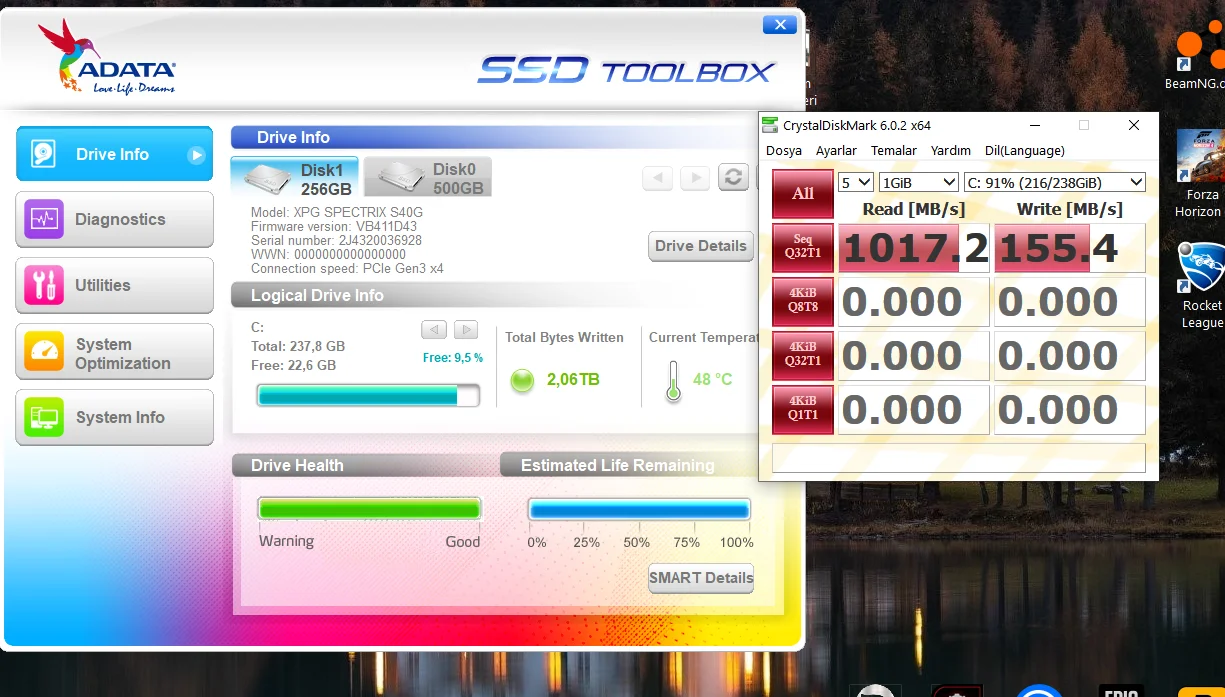Open SMART Details
This screenshot has height=697, width=1225.
click(700, 577)
